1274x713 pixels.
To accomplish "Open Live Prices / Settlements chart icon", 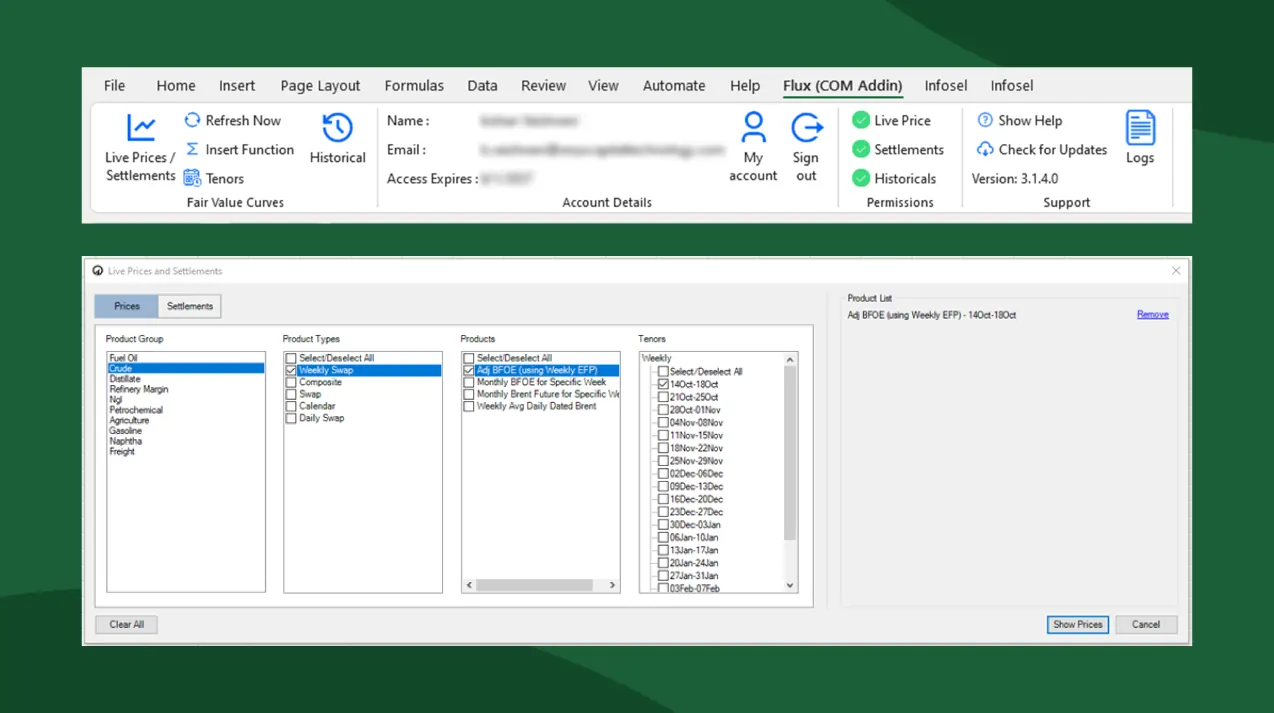I will click(141, 128).
